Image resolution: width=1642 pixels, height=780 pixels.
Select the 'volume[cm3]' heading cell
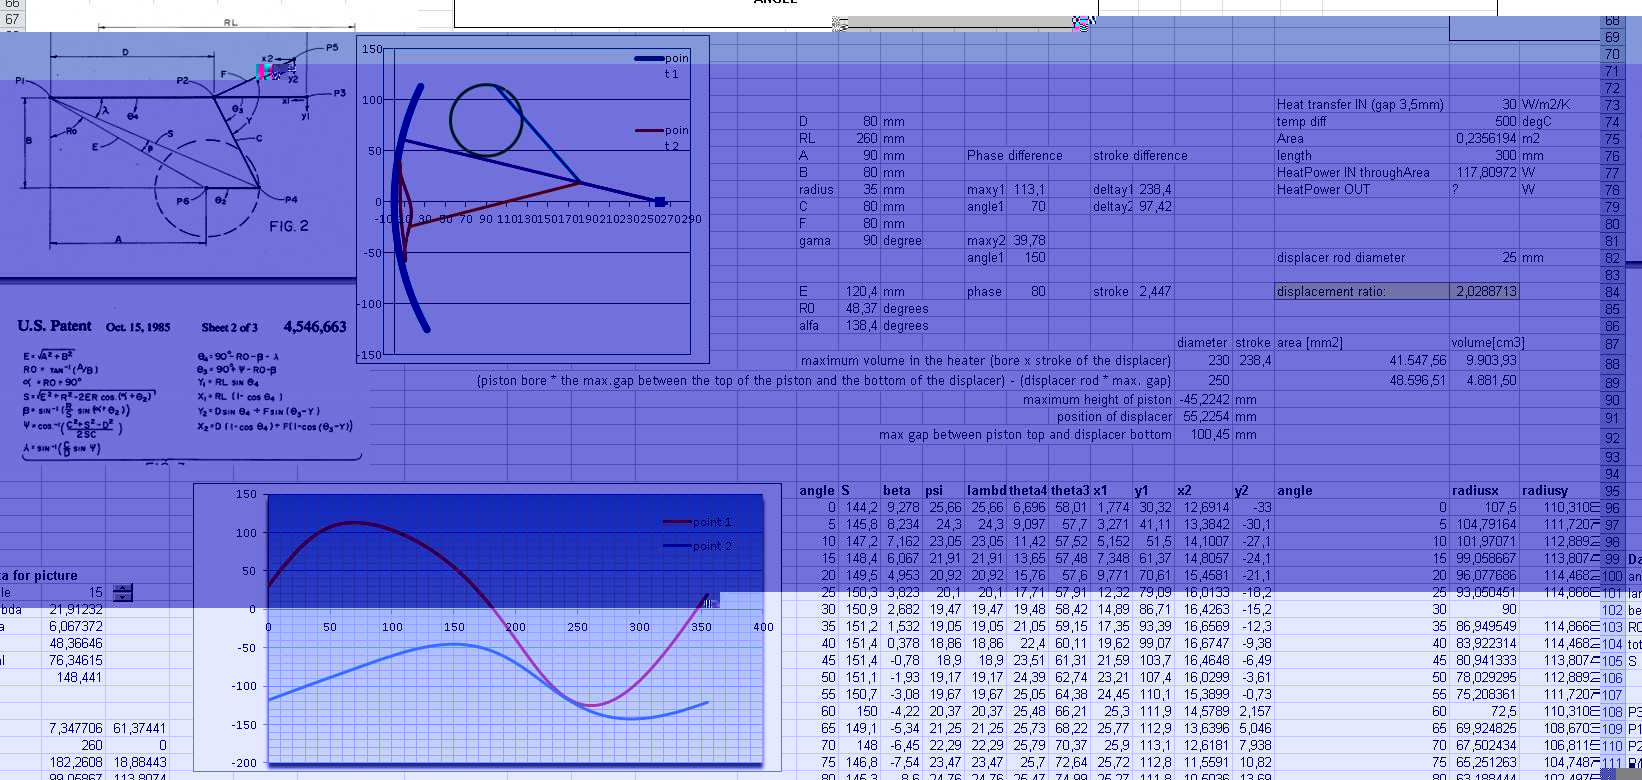point(1485,343)
